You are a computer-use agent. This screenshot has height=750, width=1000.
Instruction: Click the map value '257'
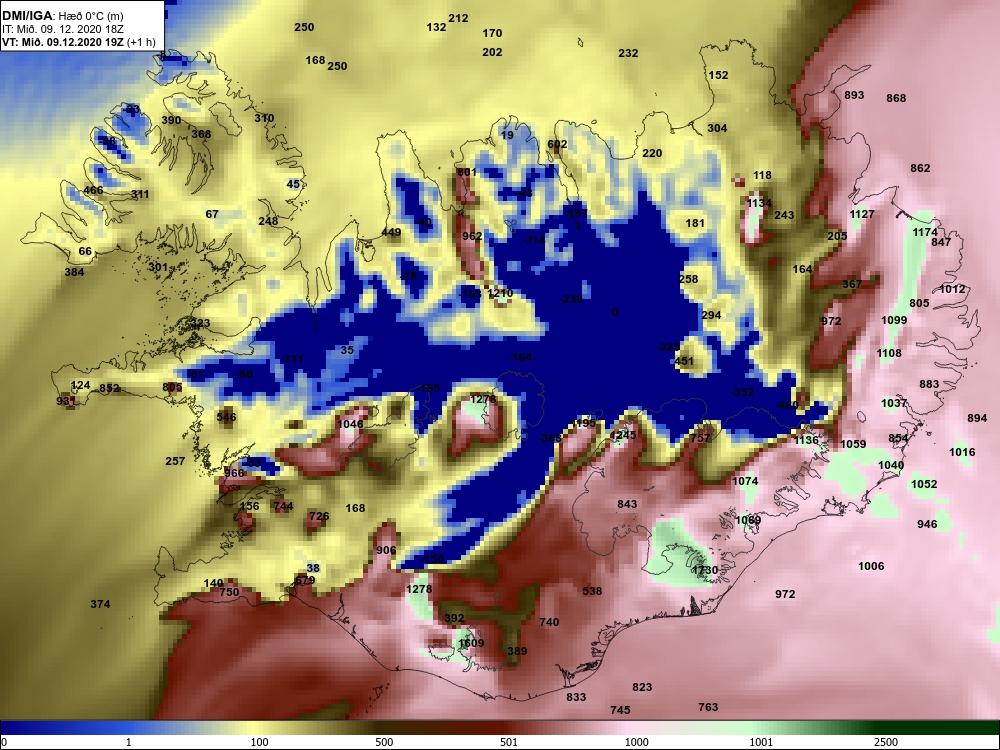[x=175, y=460]
